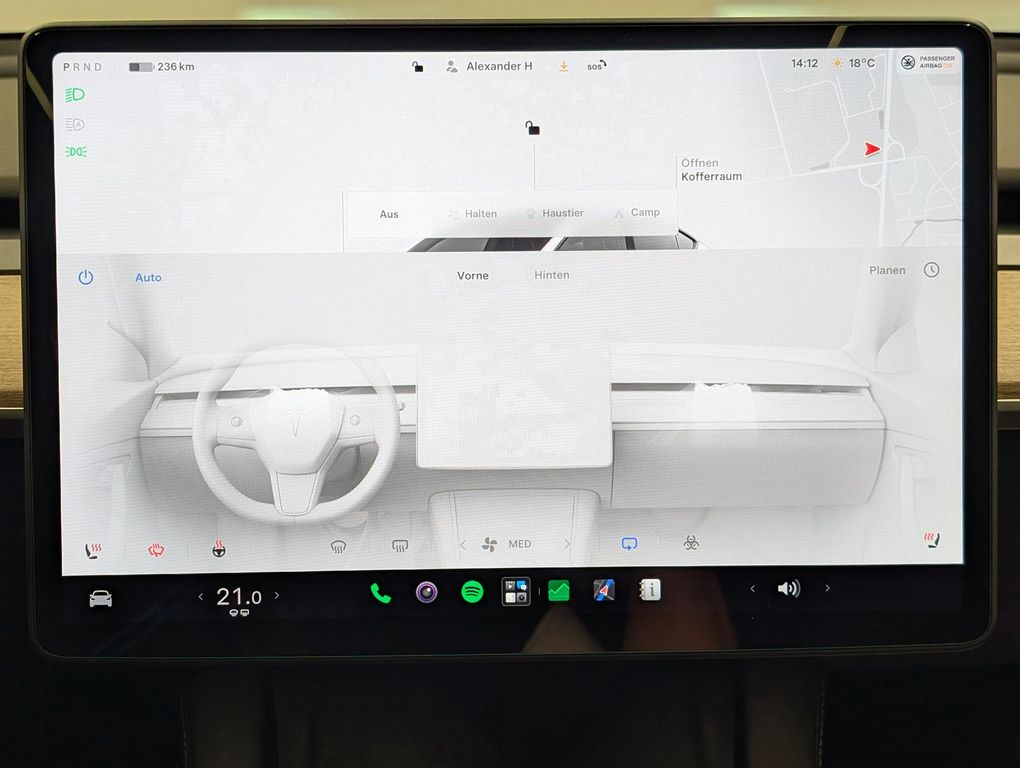Enable Auto climate mode

[x=148, y=278]
